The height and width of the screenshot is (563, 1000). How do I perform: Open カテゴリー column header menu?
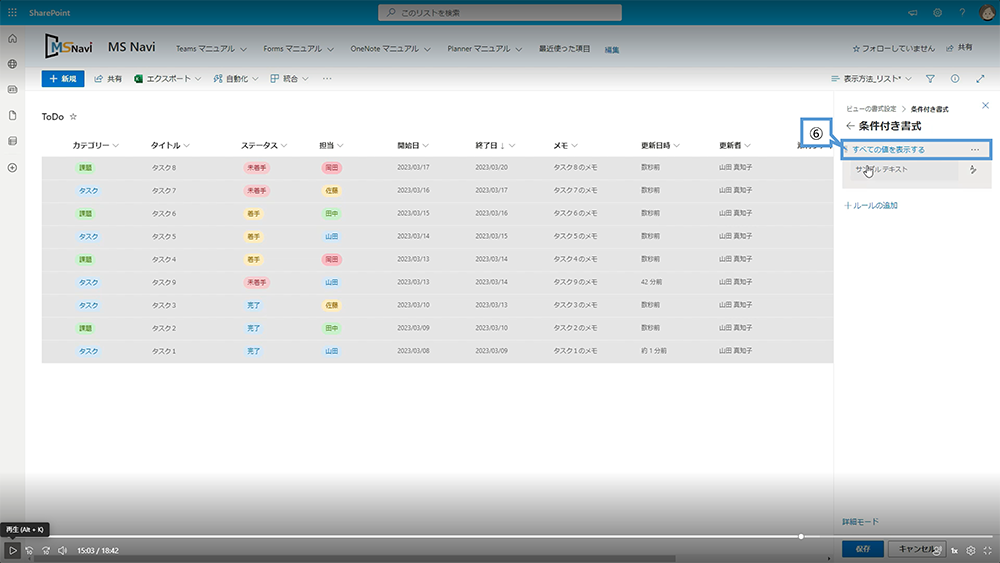(96, 145)
